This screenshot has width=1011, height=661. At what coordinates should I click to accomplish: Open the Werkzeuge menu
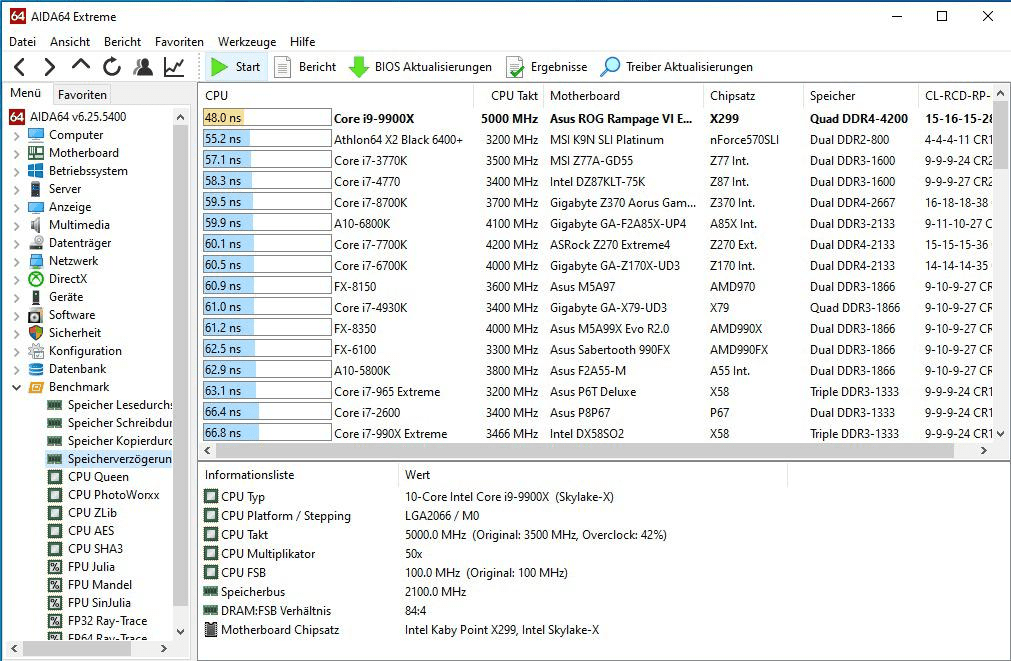point(247,42)
